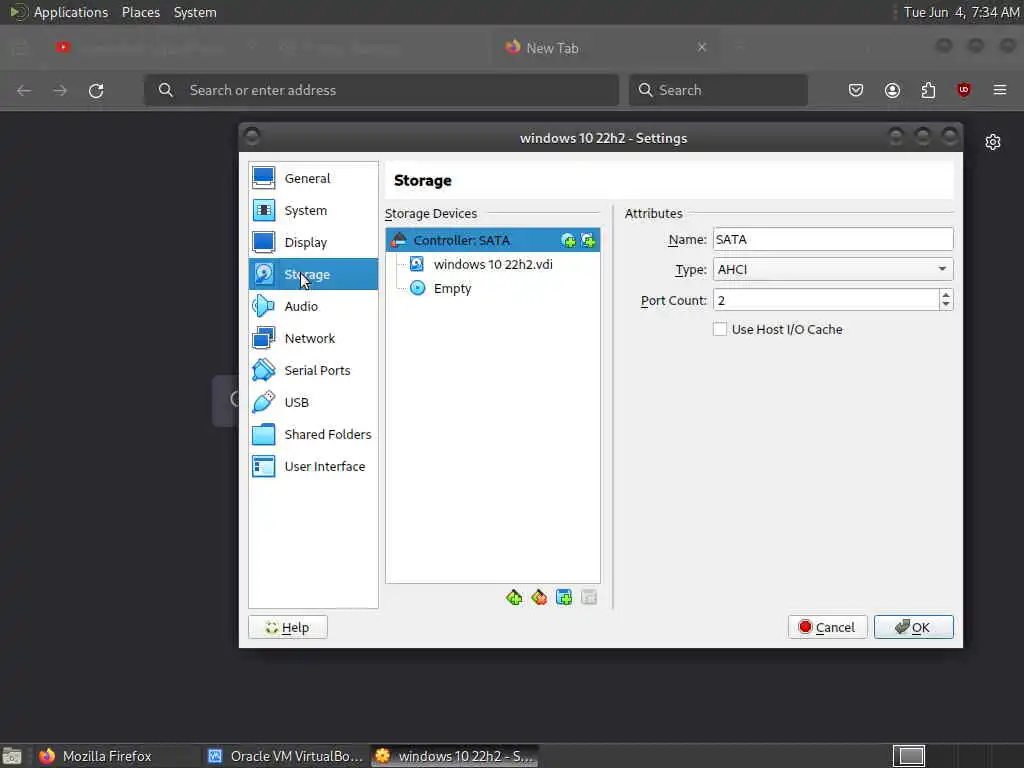Image resolution: width=1024 pixels, height=768 pixels.
Task: Select the Controller: SATA tree row
Action: tap(493, 240)
